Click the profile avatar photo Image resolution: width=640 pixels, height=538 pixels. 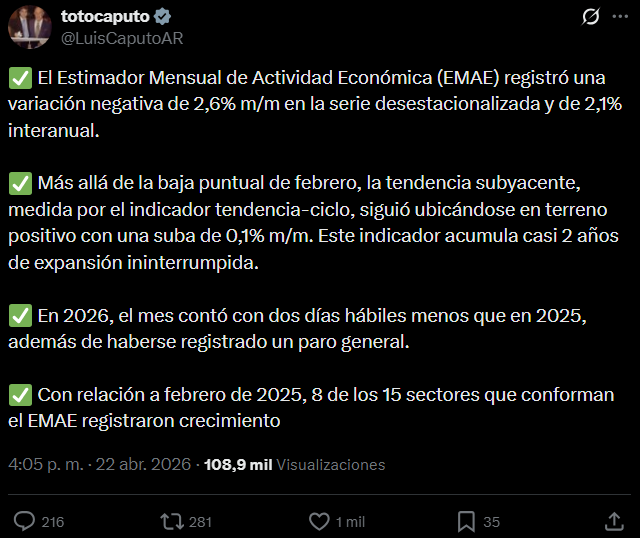tap(30, 27)
